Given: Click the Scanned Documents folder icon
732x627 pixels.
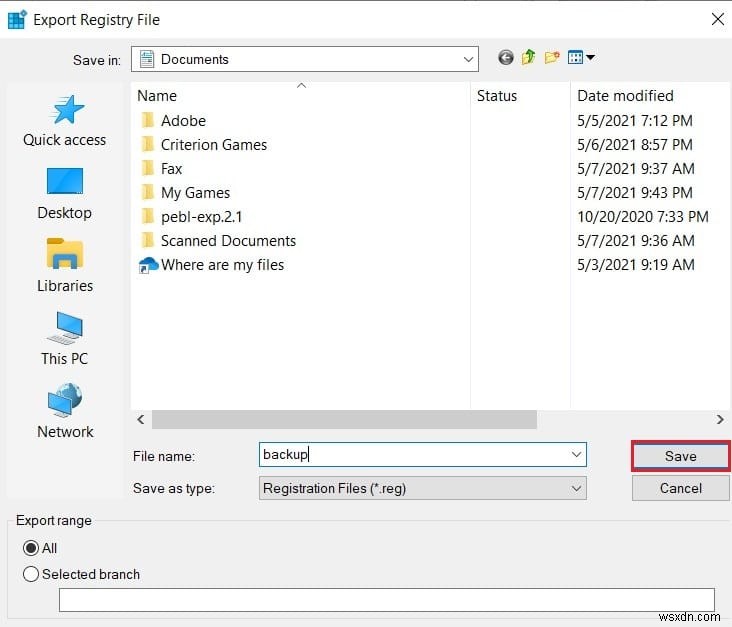Looking at the screenshot, I should pyautogui.click(x=148, y=240).
